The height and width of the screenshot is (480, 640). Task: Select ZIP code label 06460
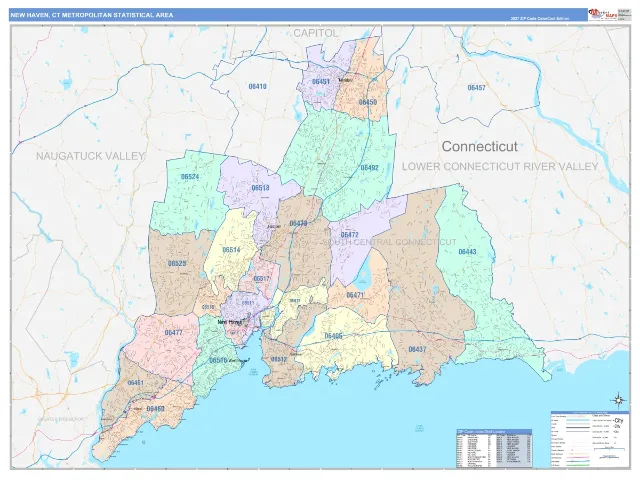[156, 409]
